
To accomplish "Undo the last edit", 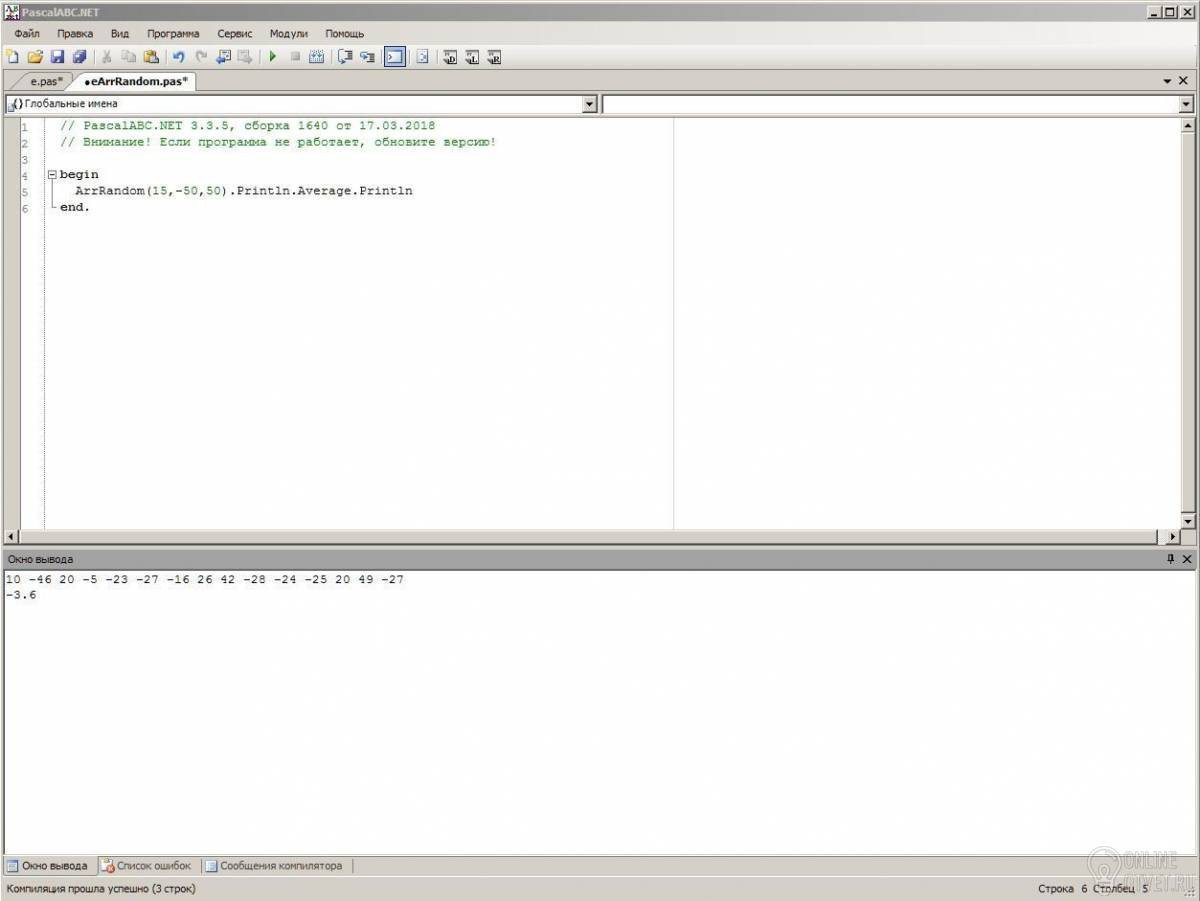I will [178, 57].
